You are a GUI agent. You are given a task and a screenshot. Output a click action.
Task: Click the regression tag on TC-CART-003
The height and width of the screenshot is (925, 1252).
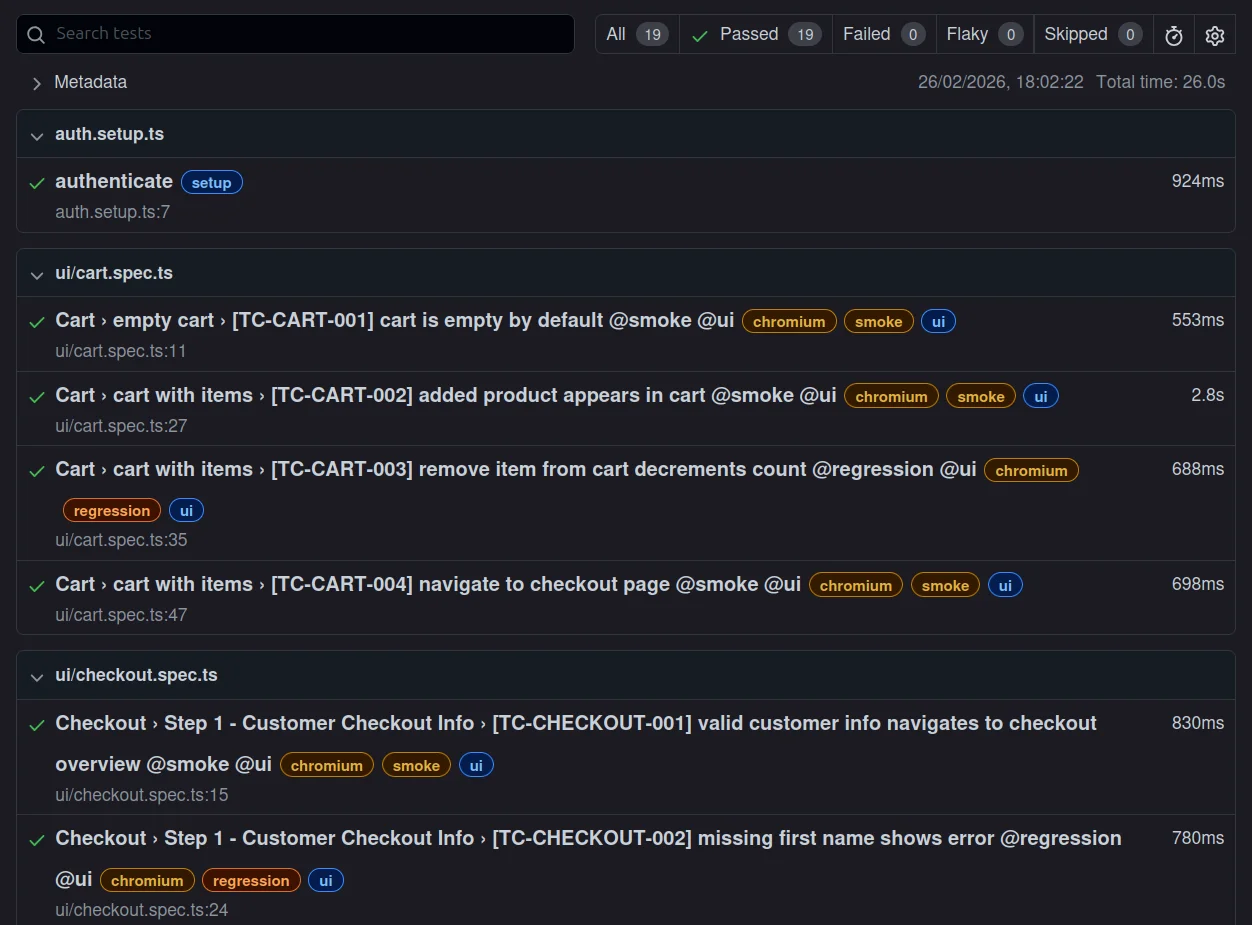click(x=111, y=510)
